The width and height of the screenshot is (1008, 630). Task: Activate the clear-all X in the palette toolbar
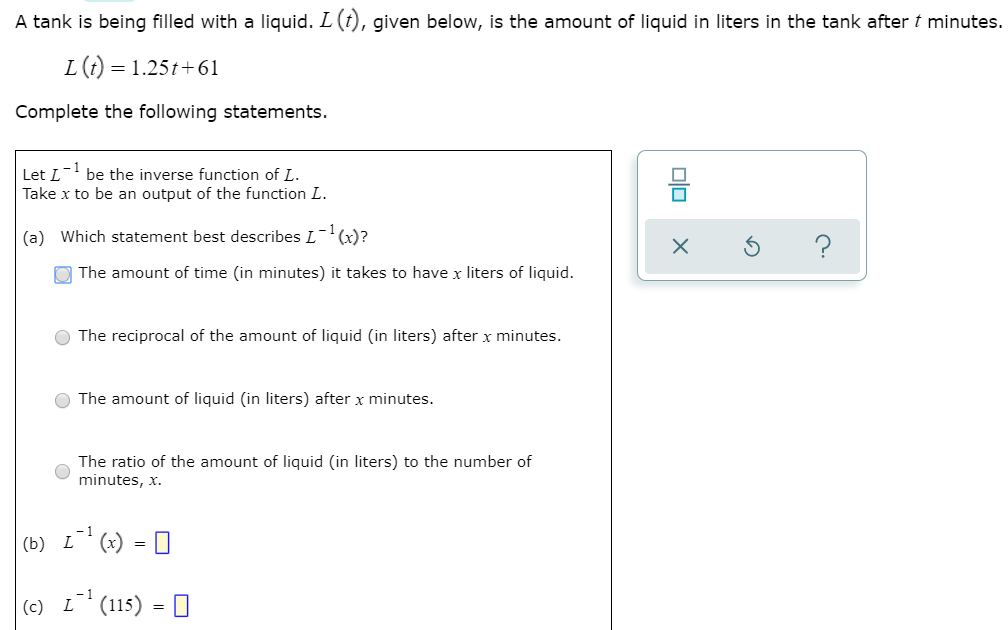tap(680, 247)
